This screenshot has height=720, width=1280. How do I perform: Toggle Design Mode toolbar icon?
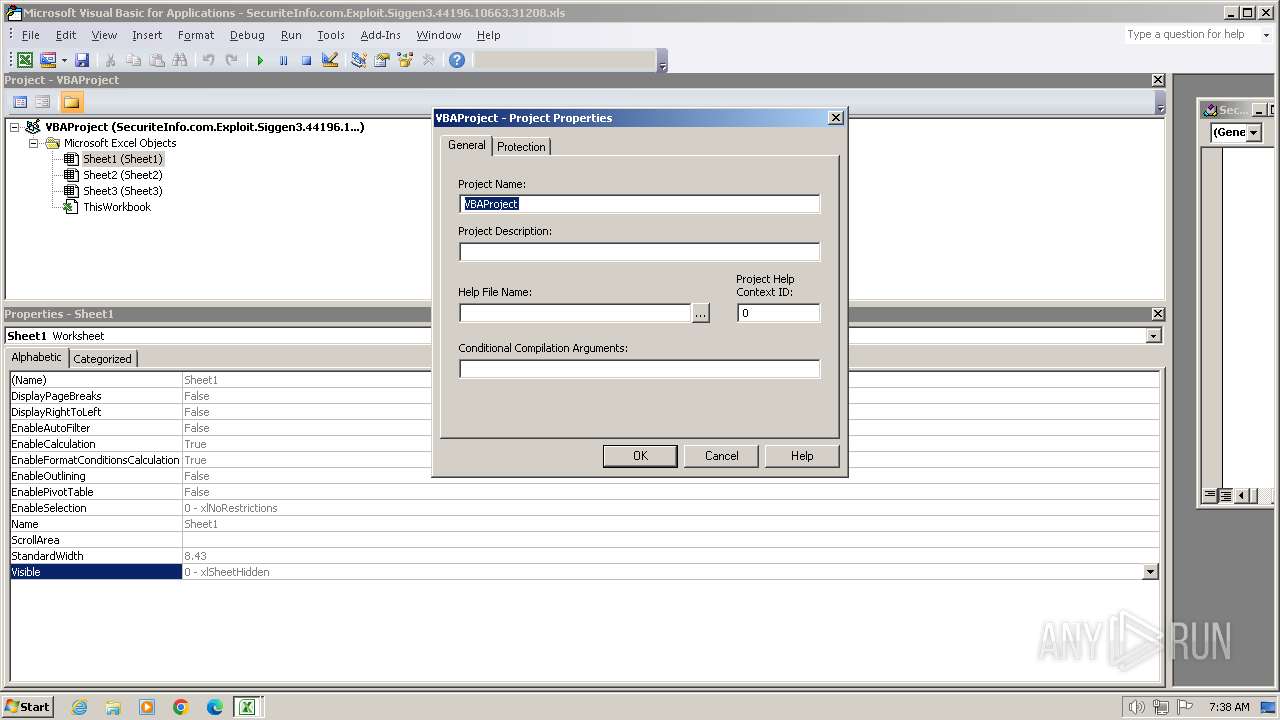pos(330,61)
